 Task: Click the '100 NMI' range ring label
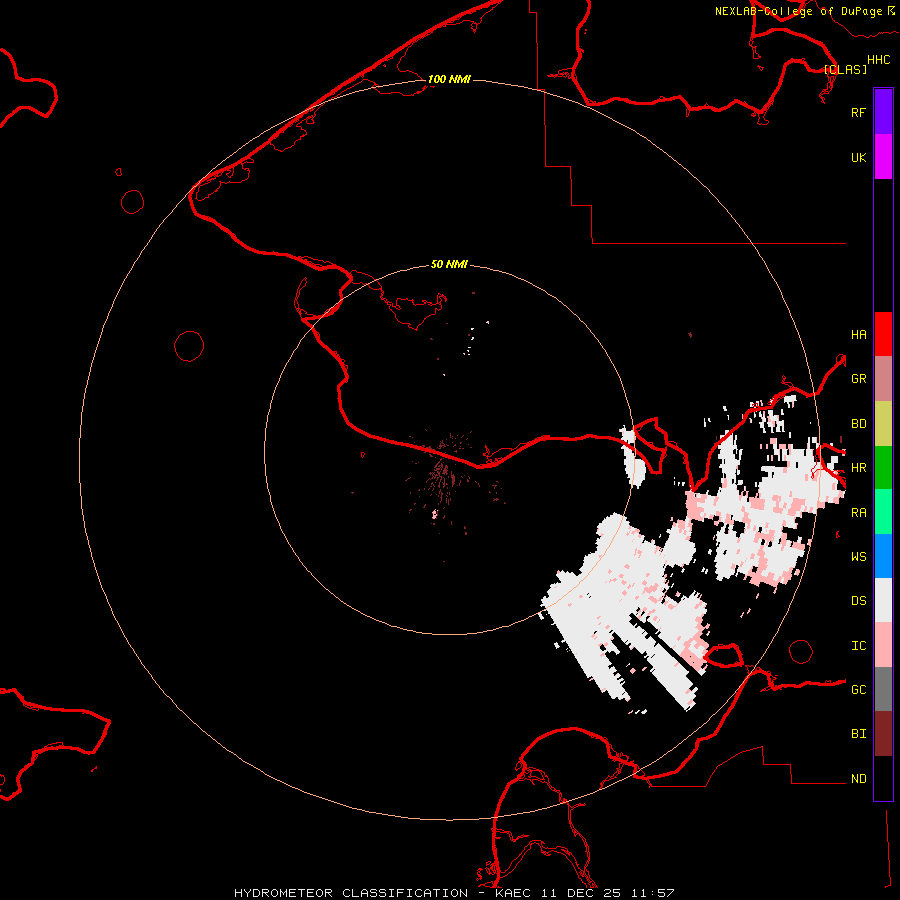click(x=449, y=79)
